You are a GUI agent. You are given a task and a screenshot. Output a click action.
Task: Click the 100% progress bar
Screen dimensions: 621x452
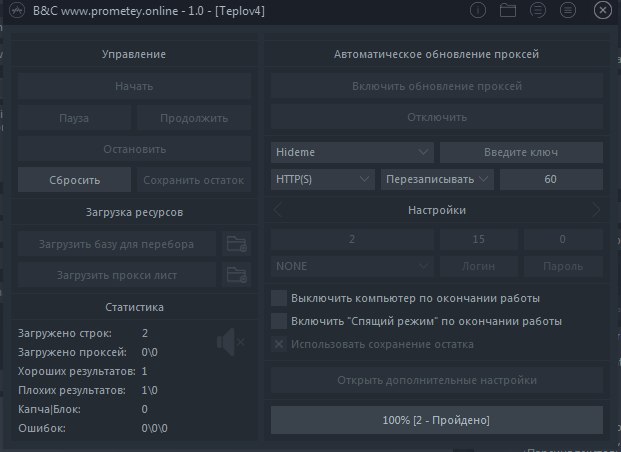tap(437, 420)
